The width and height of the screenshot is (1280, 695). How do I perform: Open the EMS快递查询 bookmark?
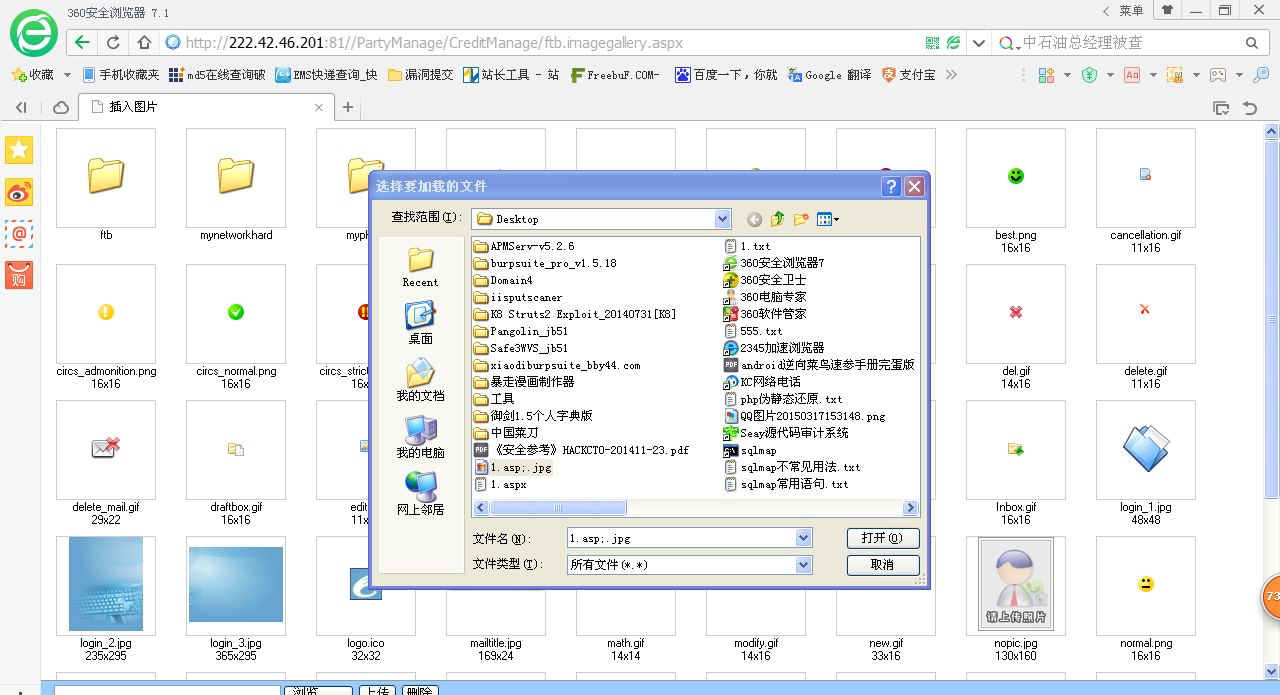click(327, 75)
